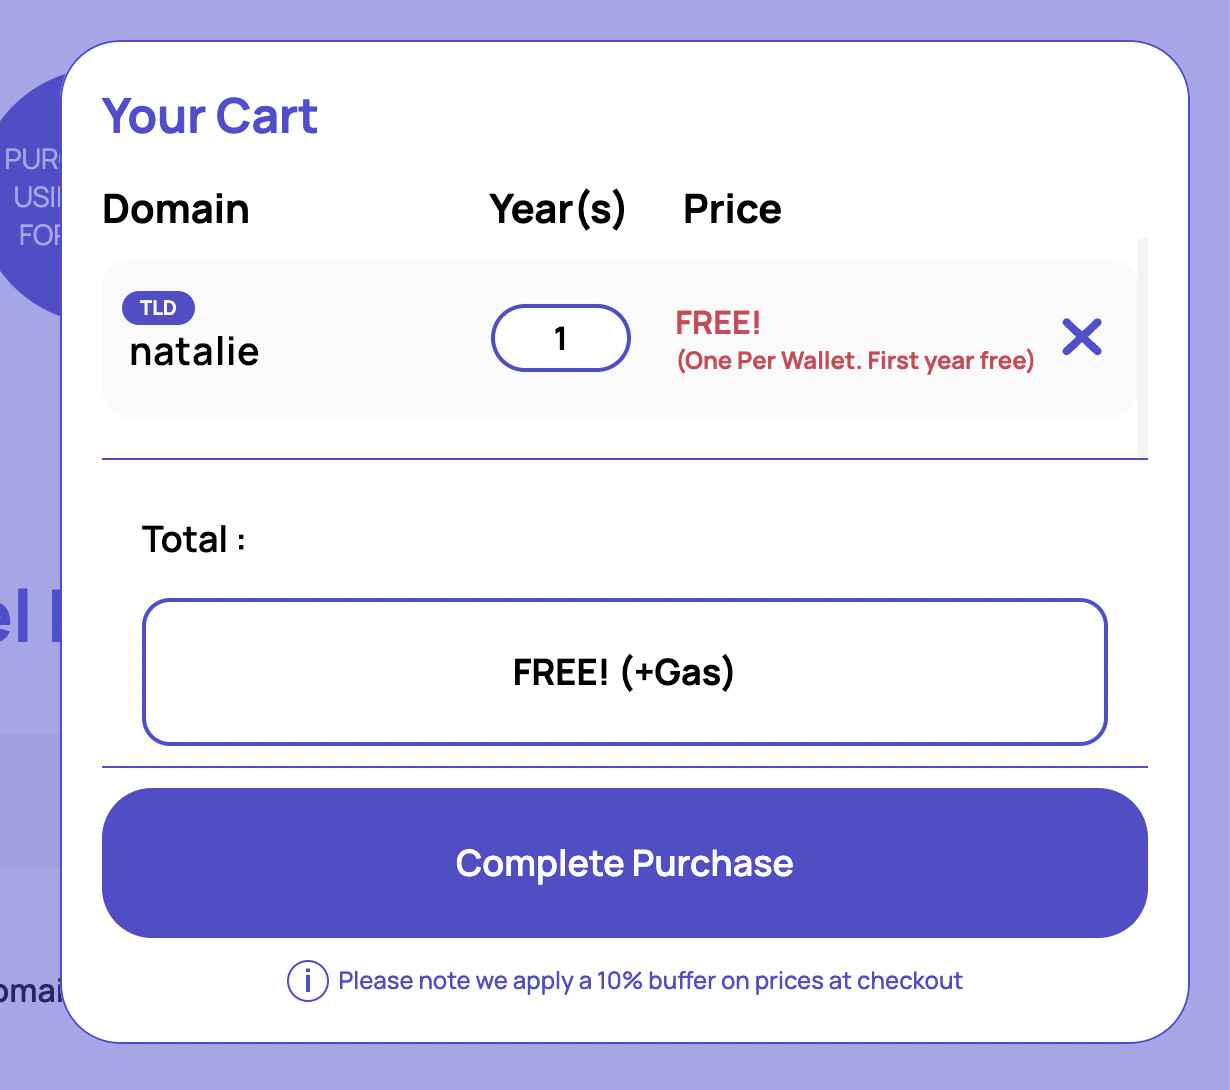The image size is (1230, 1090).
Task: Click the Year(s) column header
Action: (x=557, y=209)
